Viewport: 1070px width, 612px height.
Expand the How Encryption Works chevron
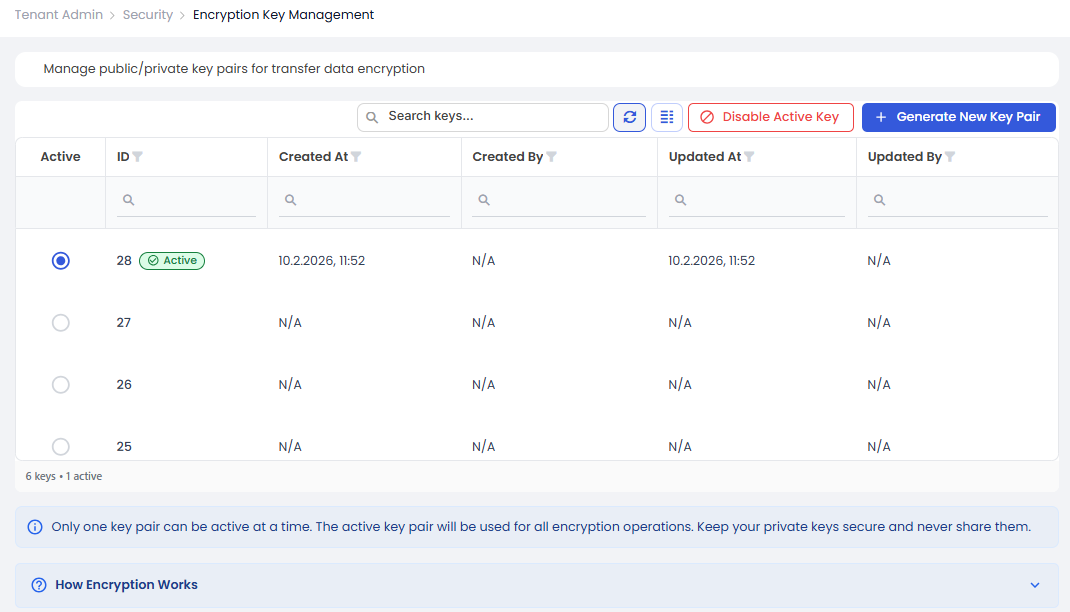click(x=1035, y=585)
